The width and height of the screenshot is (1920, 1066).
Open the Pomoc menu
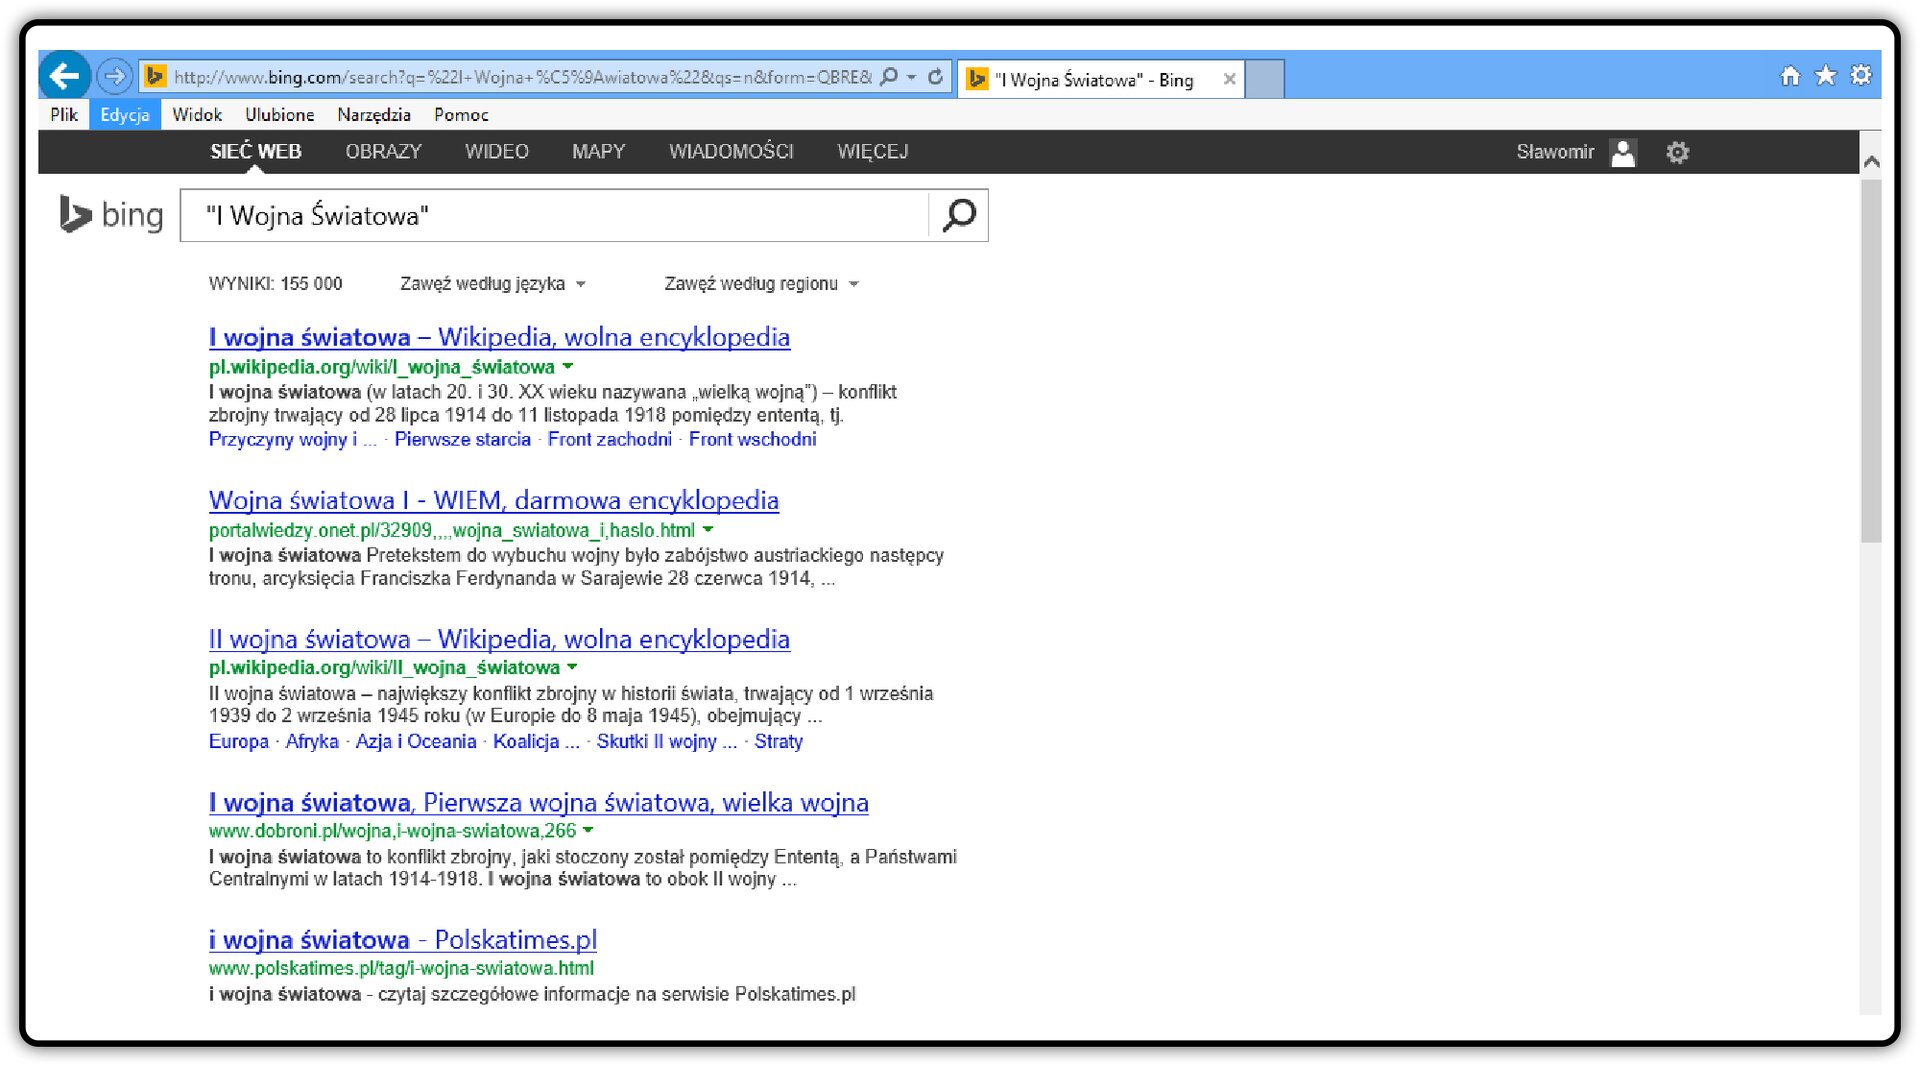[x=461, y=115]
